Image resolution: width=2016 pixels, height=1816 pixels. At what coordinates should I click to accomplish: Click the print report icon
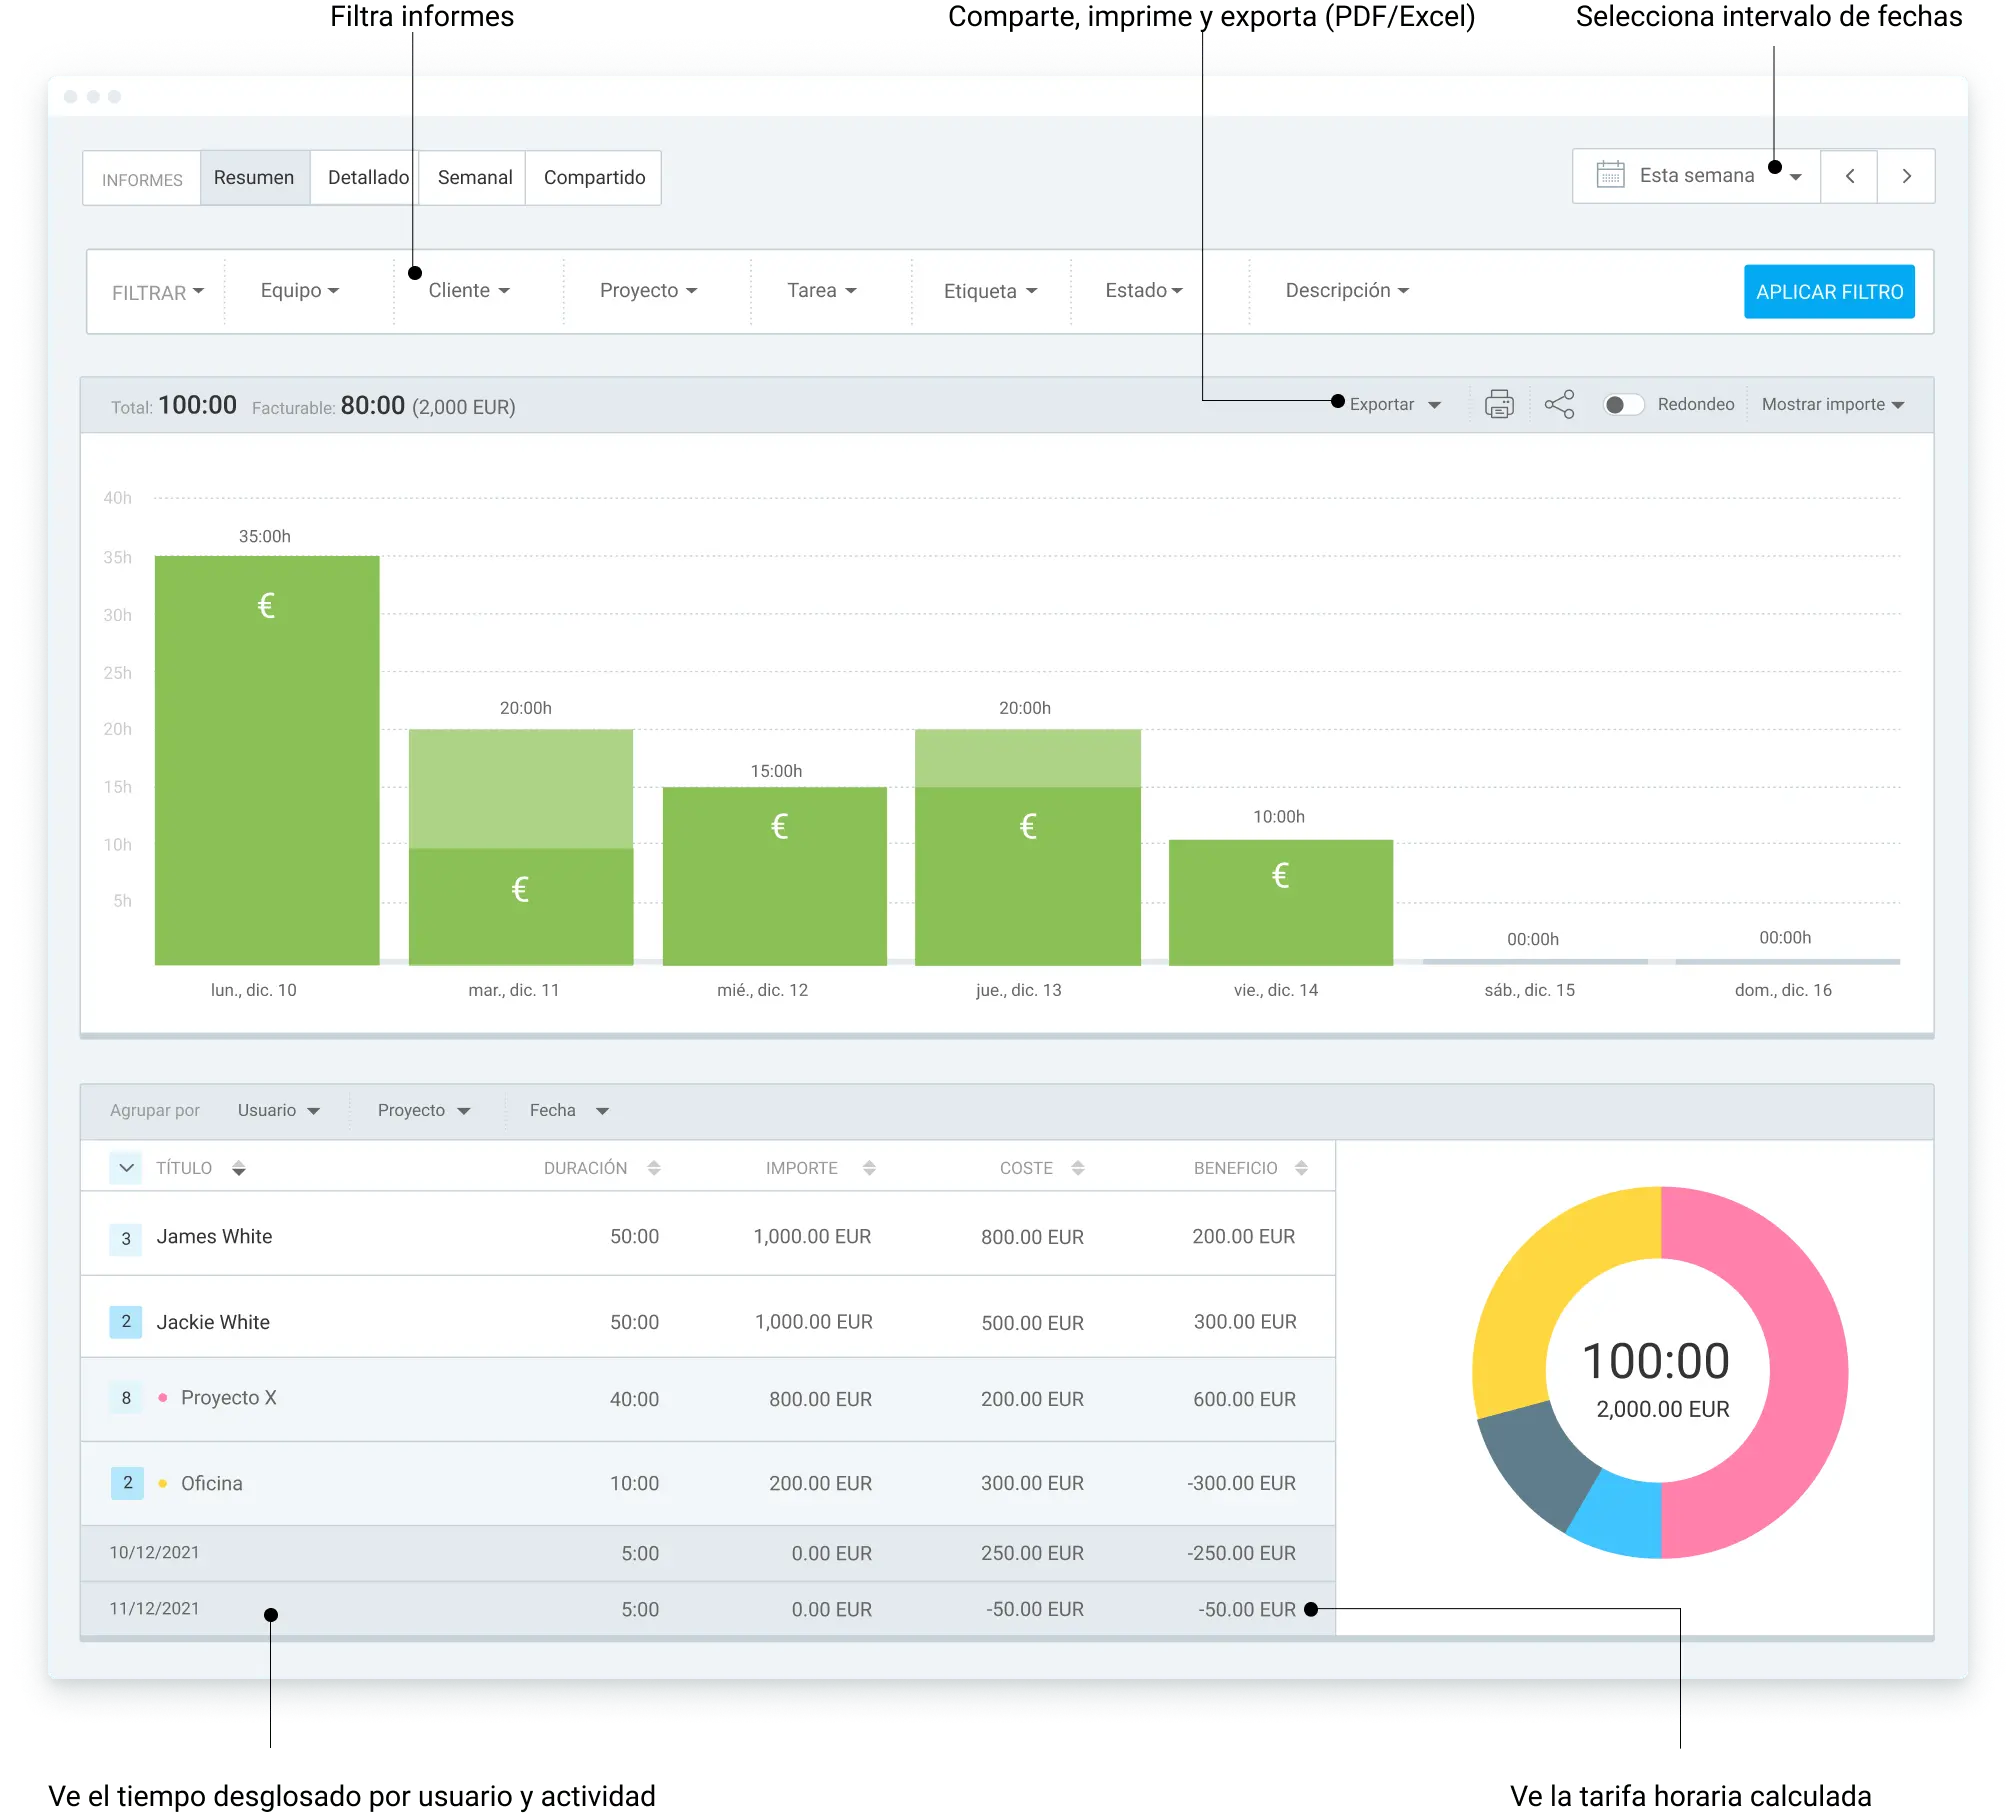1499,404
